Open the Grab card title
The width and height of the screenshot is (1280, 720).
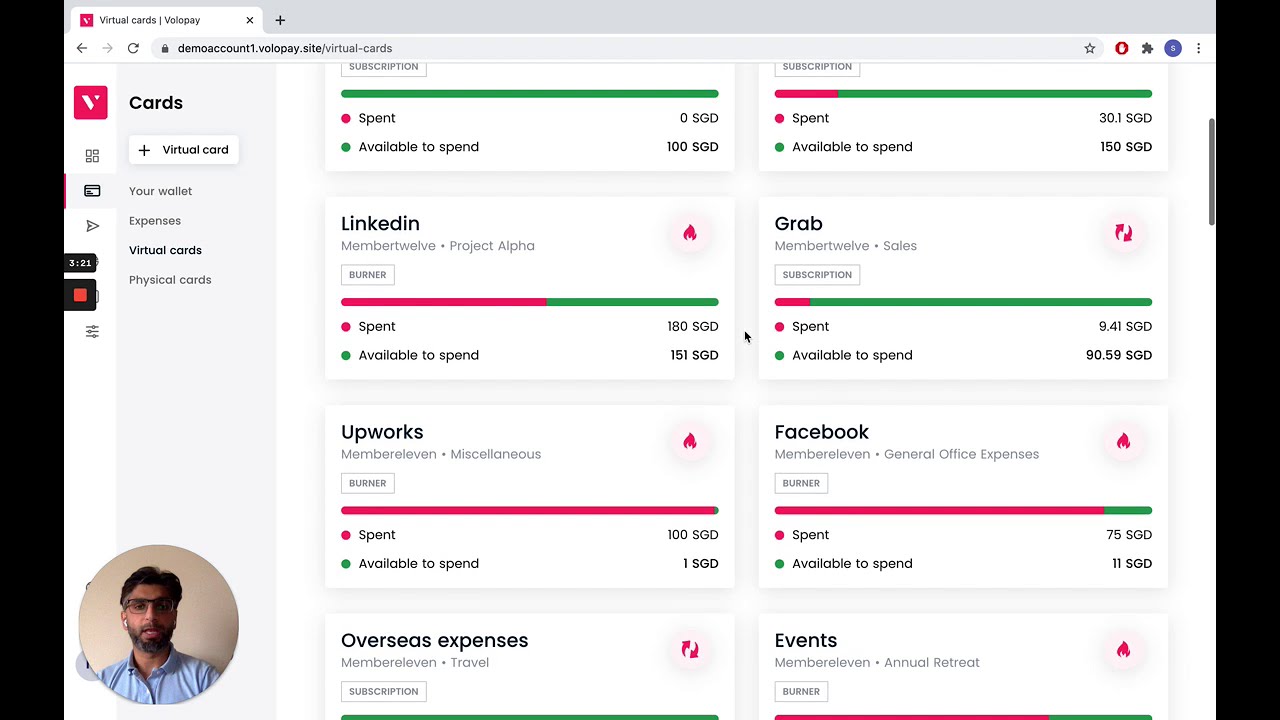coord(798,223)
